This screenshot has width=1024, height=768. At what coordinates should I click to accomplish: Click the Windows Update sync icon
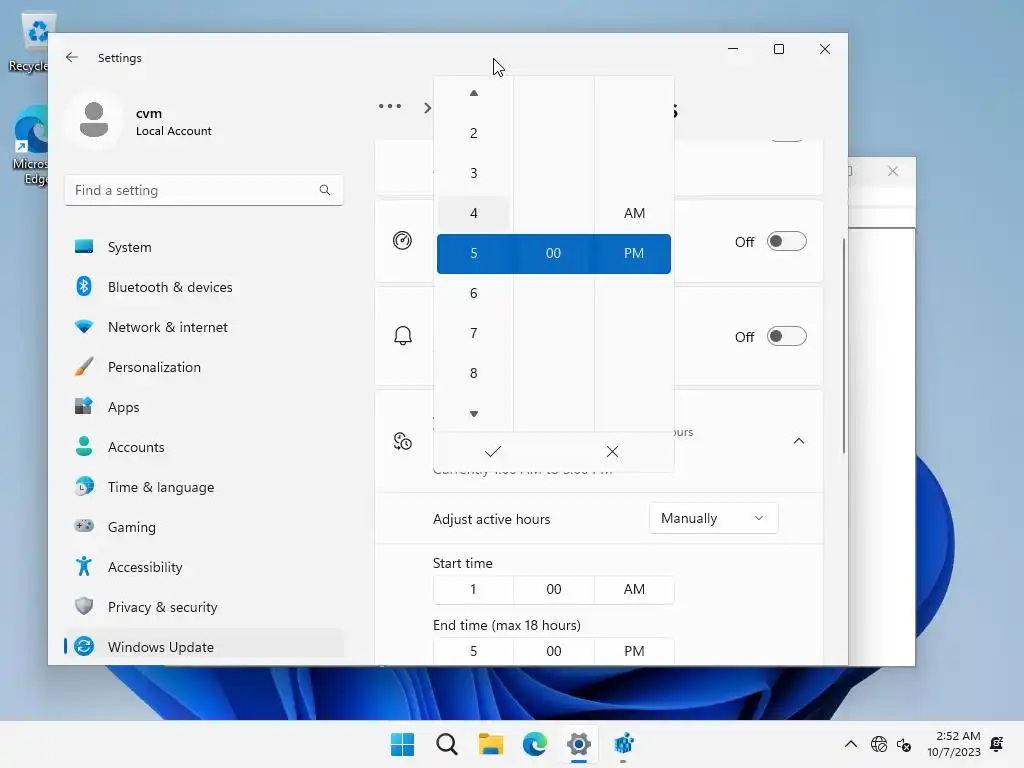point(84,646)
